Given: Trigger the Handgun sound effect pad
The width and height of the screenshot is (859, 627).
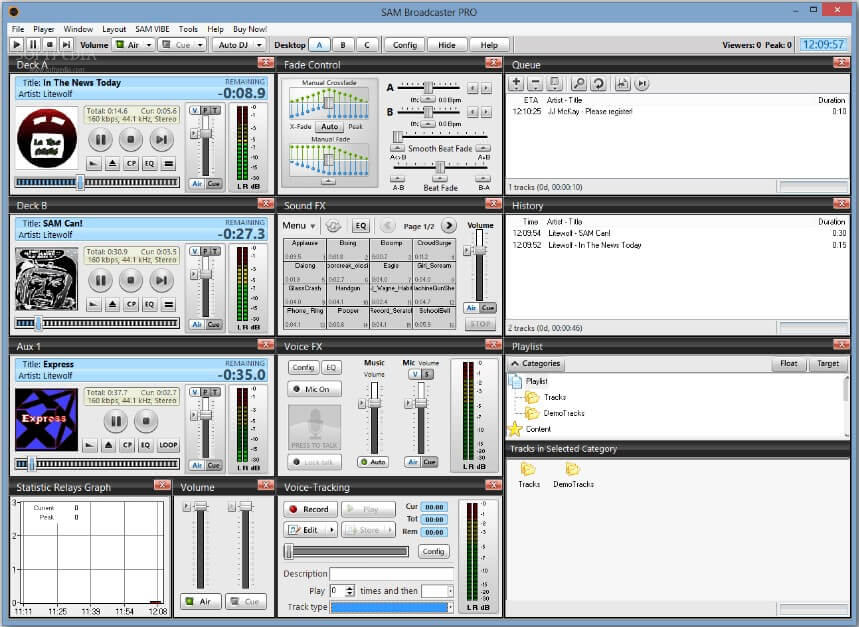Looking at the screenshot, I should (x=348, y=295).
